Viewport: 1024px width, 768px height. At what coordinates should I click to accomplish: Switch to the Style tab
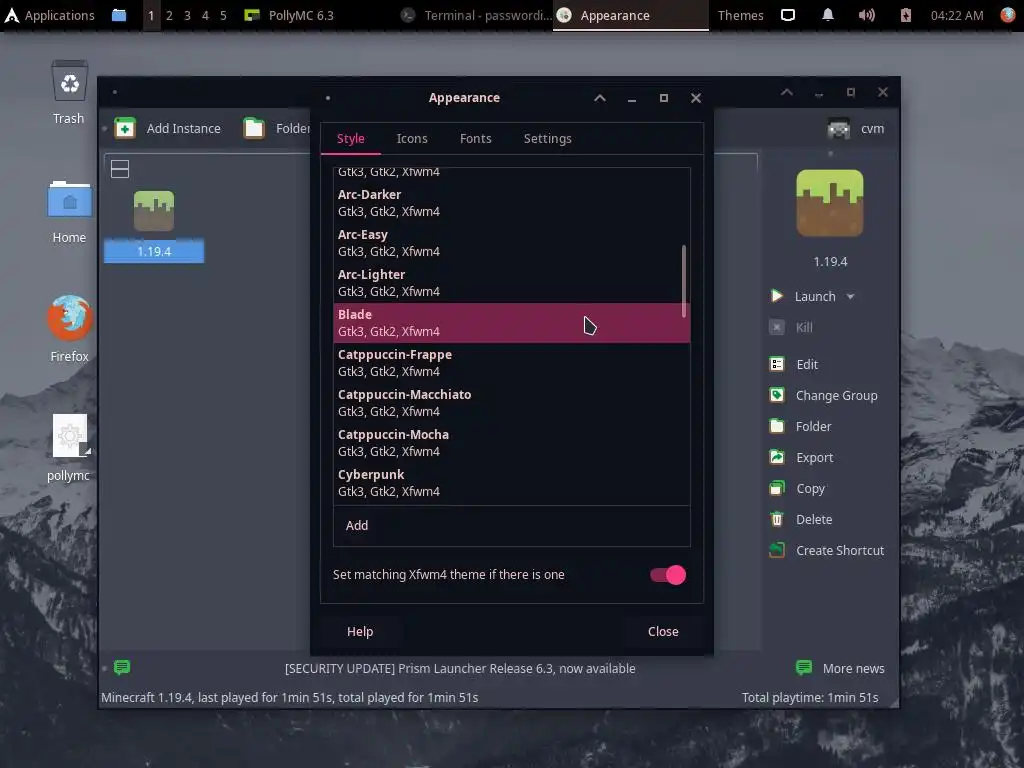(351, 138)
